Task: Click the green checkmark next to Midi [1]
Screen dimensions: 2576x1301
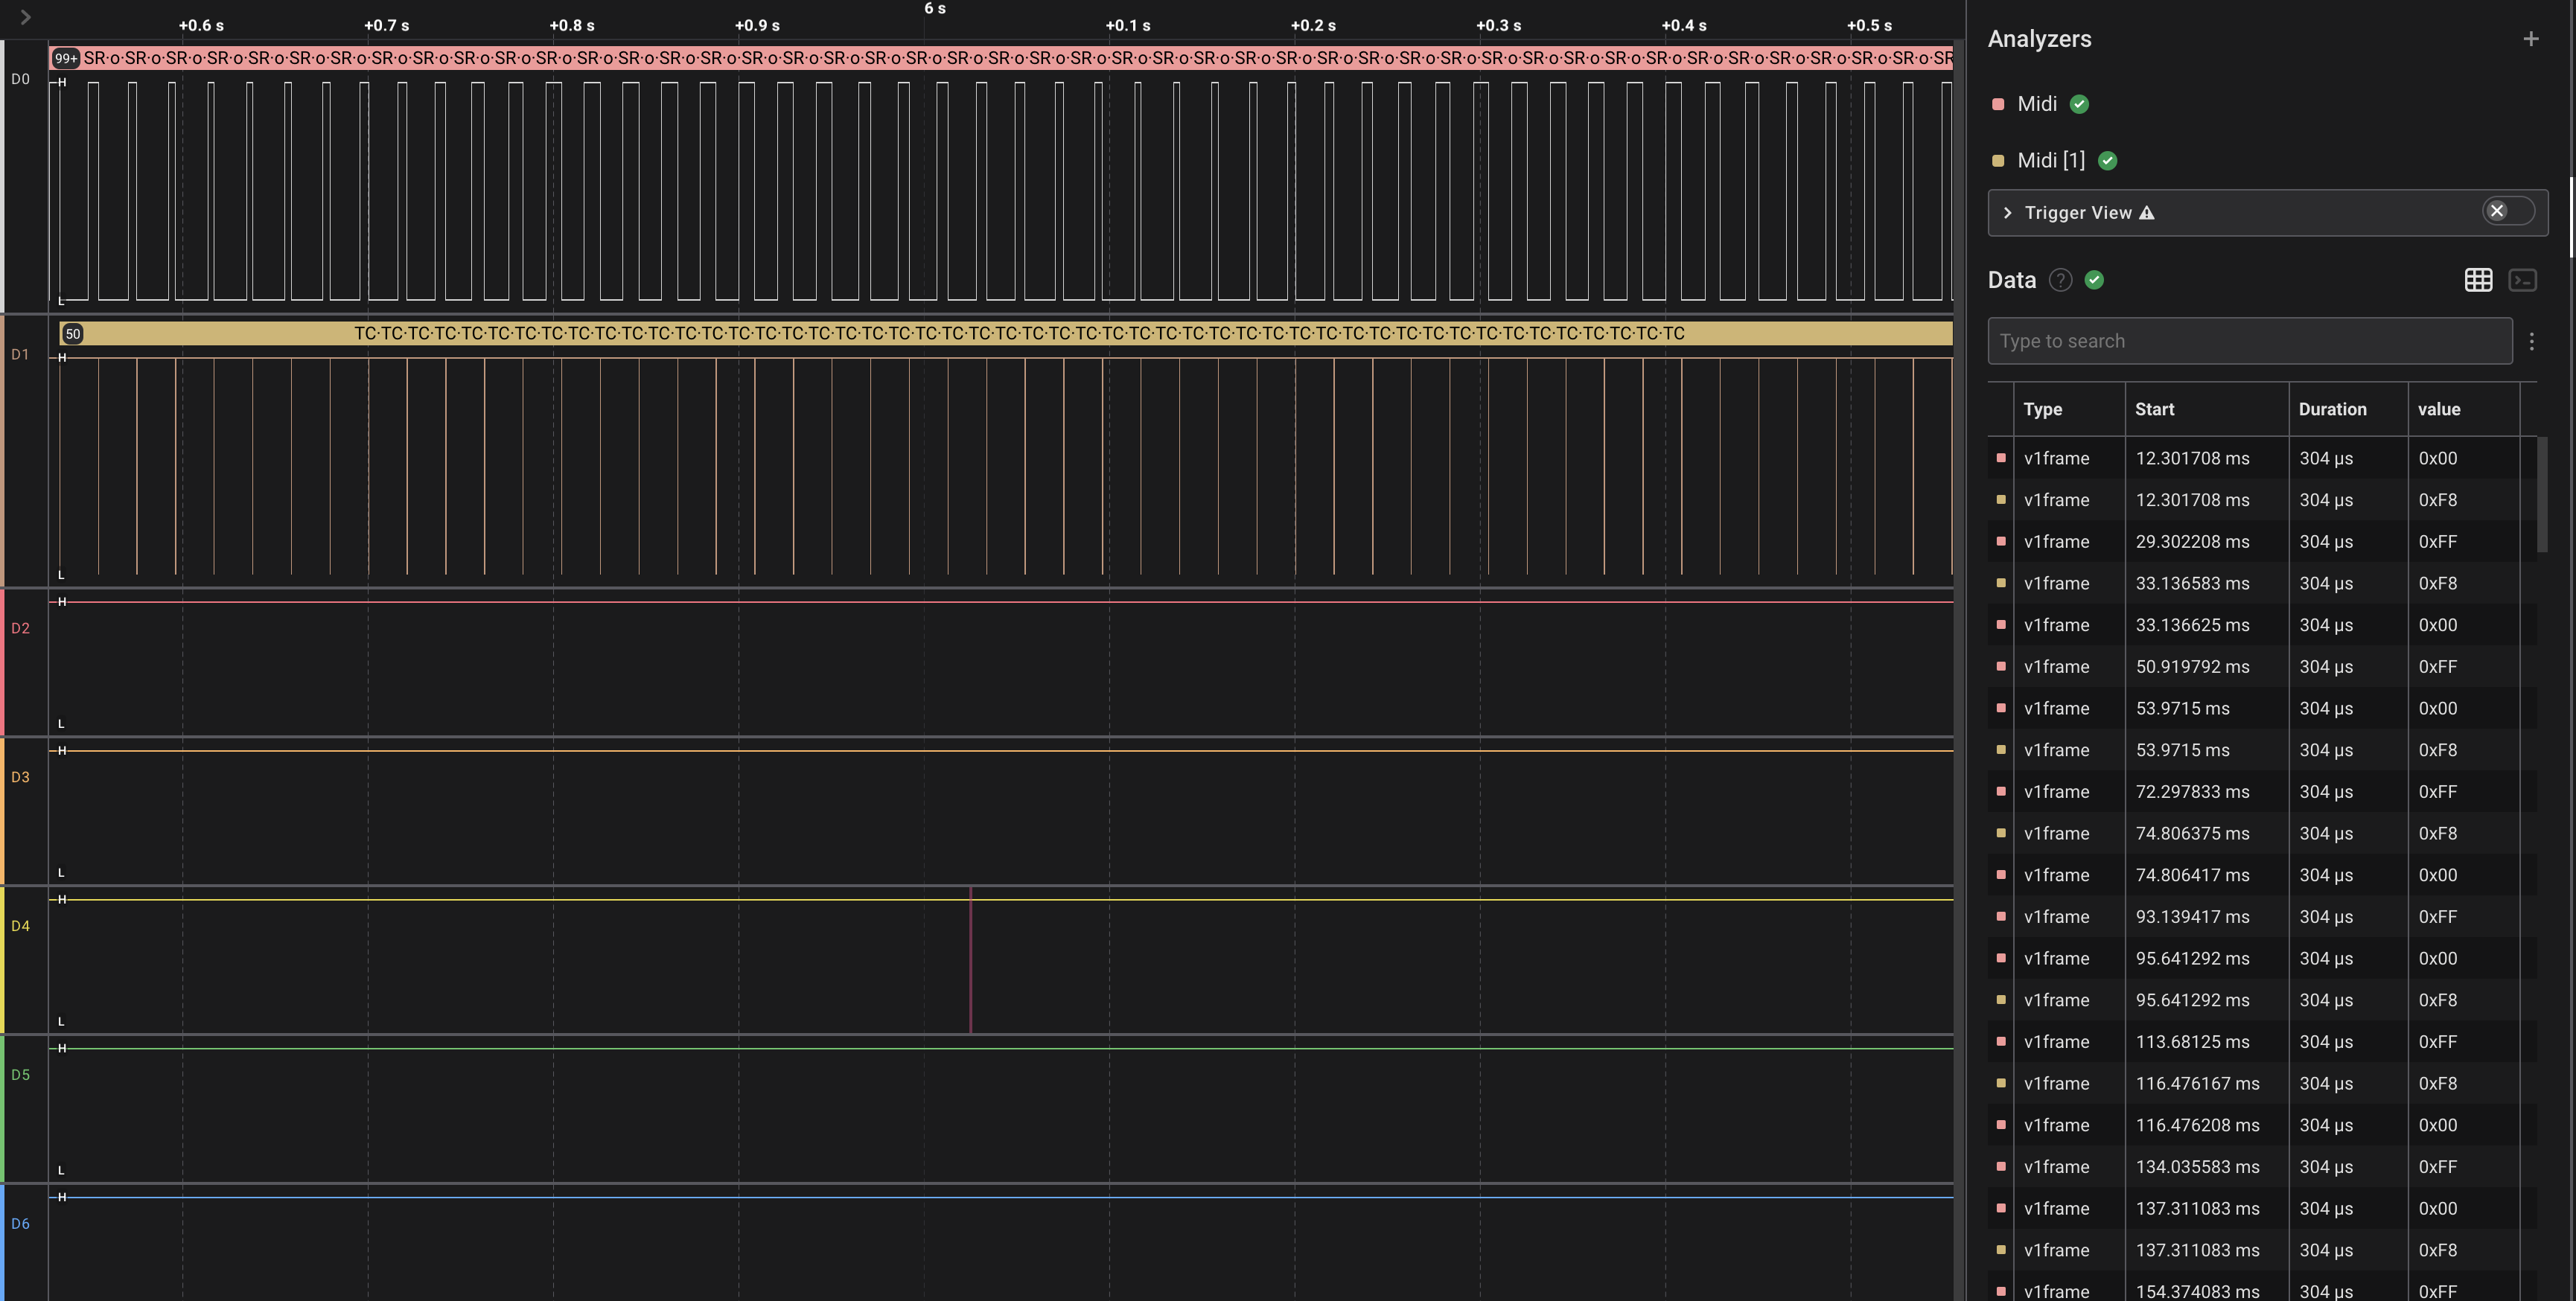Action: (x=2107, y=161)
